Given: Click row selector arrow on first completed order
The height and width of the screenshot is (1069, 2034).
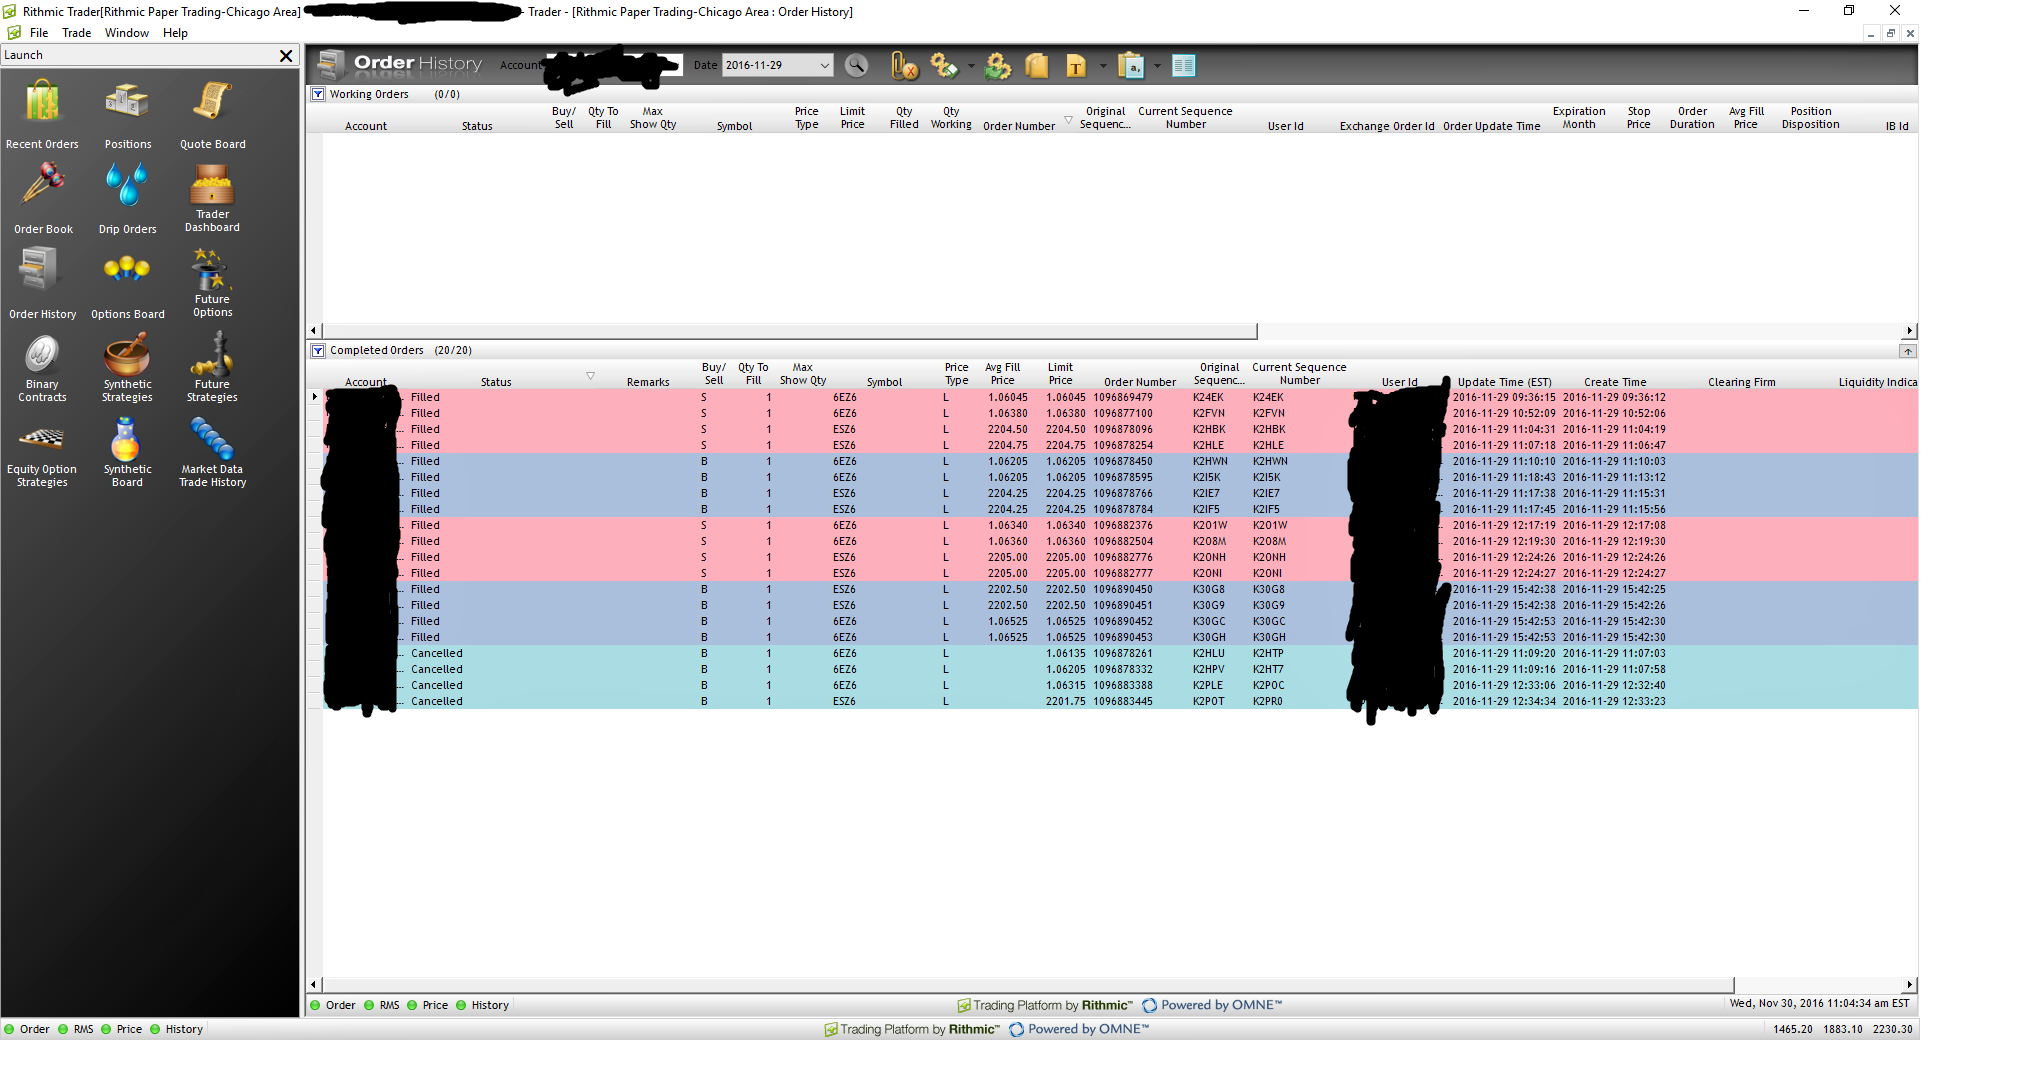Looking at the screenshot, I should coord(315,397).
